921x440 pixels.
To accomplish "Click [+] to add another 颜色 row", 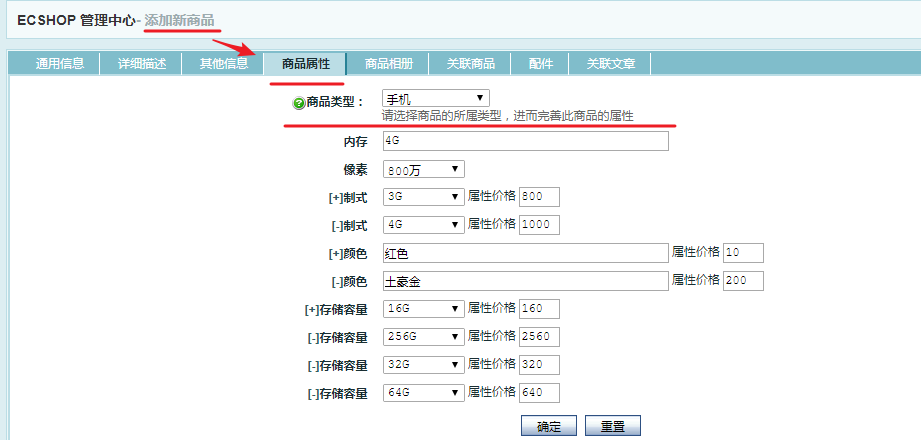I will click(x=335, y=254).
